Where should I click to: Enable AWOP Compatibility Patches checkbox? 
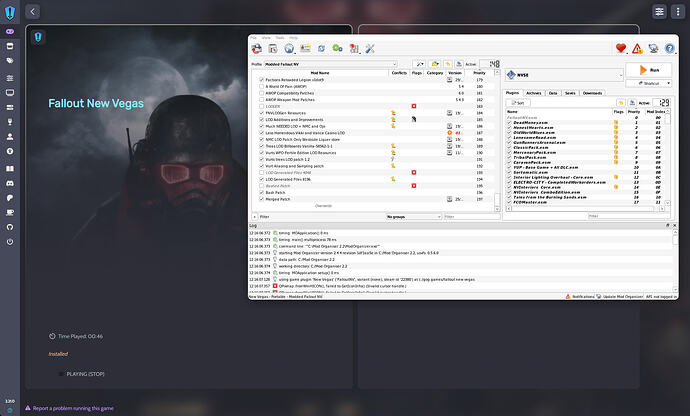pyautogui.click(x=262, y=93)
